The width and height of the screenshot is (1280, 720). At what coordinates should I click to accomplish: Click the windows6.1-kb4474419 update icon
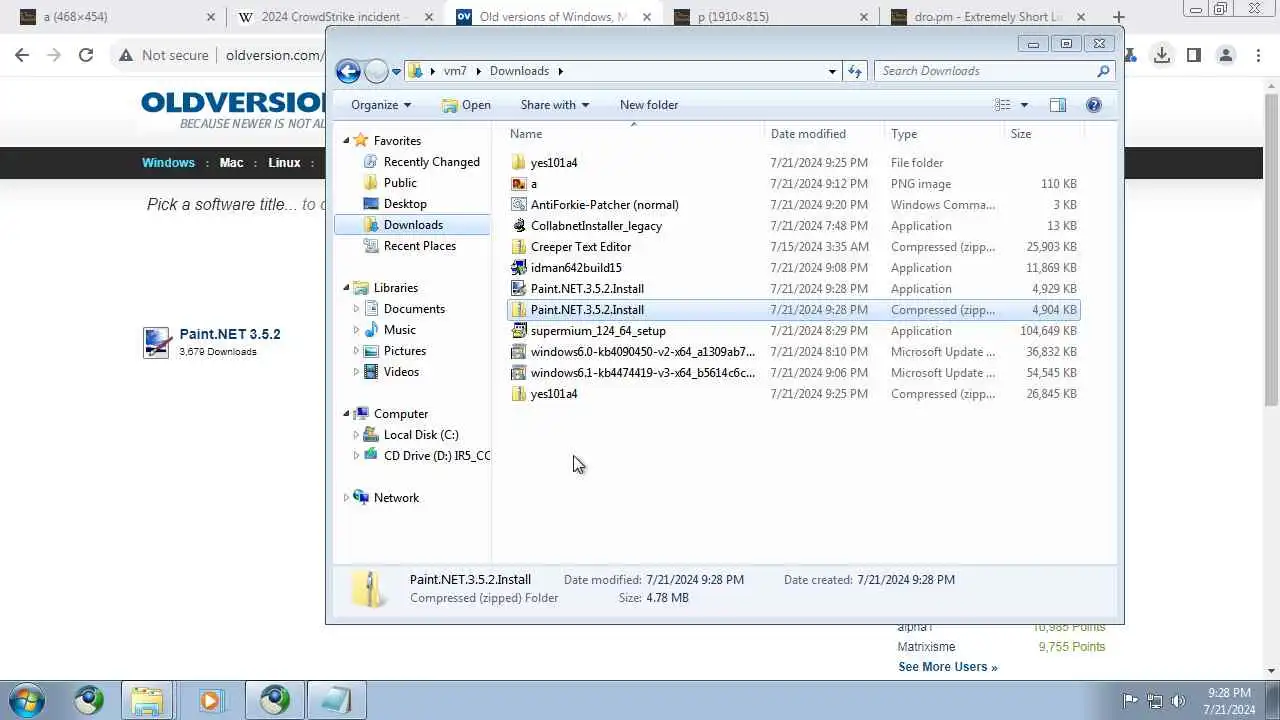[x=518, y=373]
